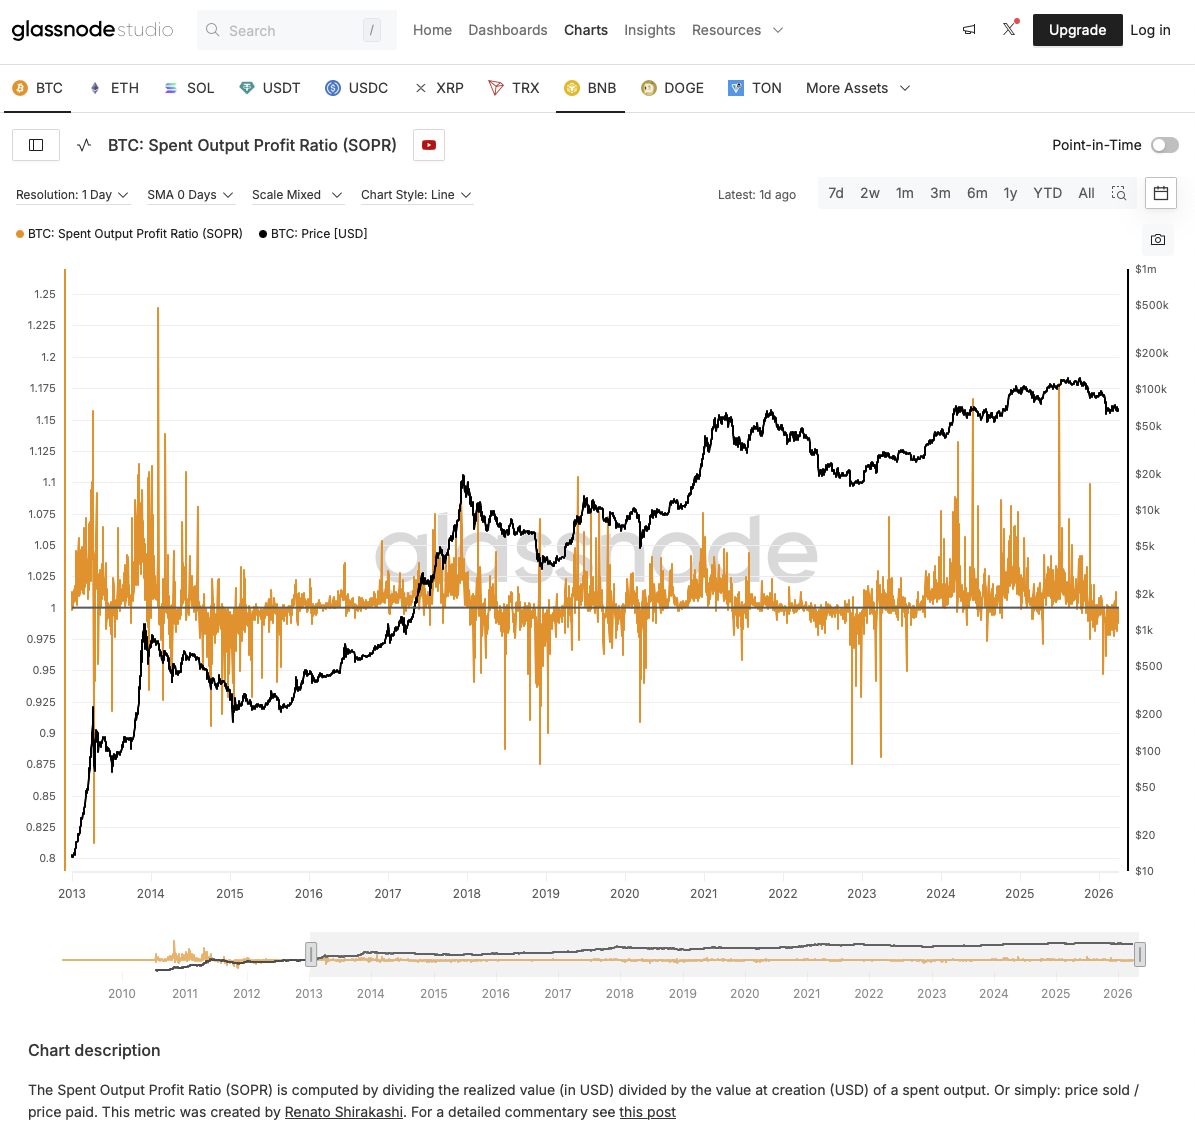Click the Search input field
The height and width of the screenshot is (1146, 1195).
[290, 31]
